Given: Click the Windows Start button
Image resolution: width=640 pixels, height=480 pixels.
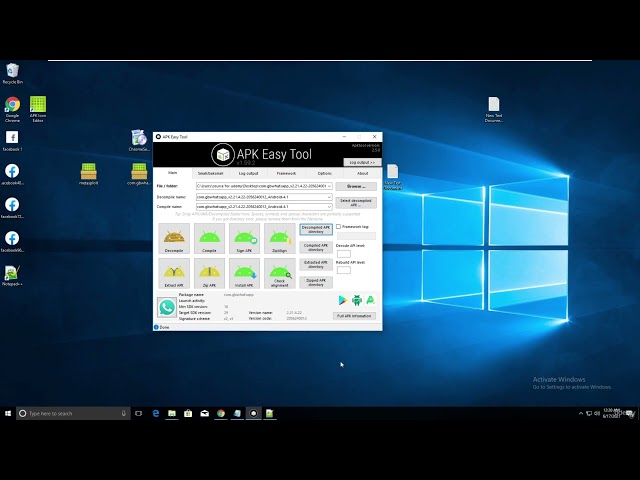Looking at the screenshot, I should [x=8, y=413].
